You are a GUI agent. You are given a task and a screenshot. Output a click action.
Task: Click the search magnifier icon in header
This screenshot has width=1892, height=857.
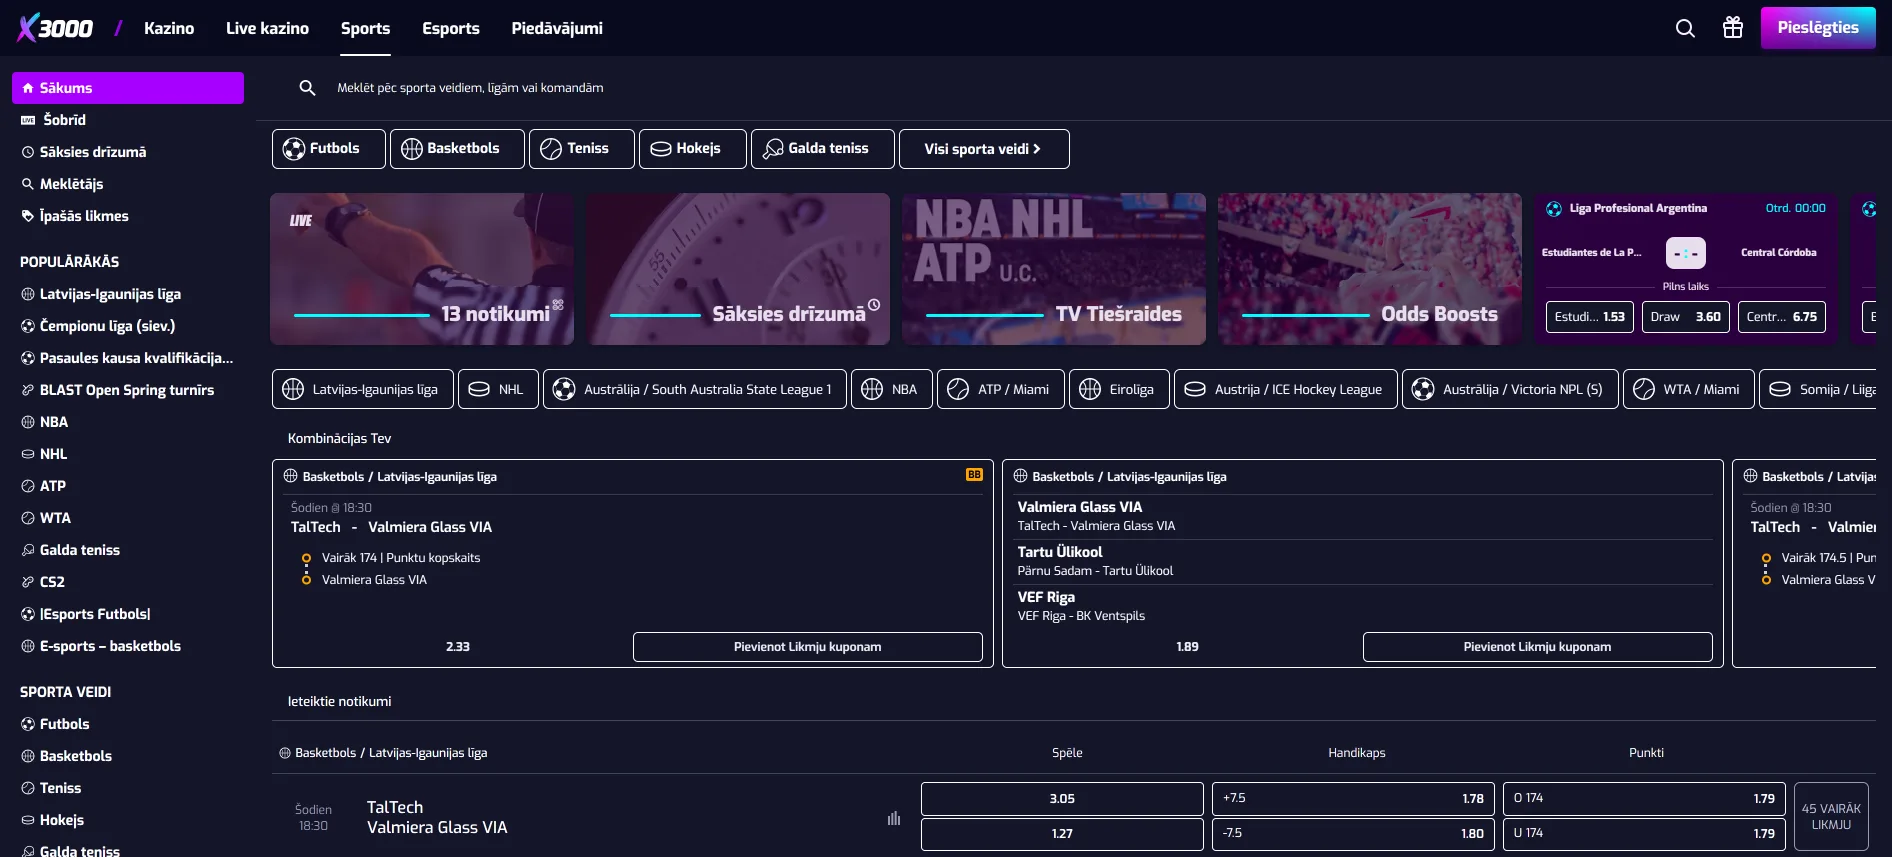1685,28
